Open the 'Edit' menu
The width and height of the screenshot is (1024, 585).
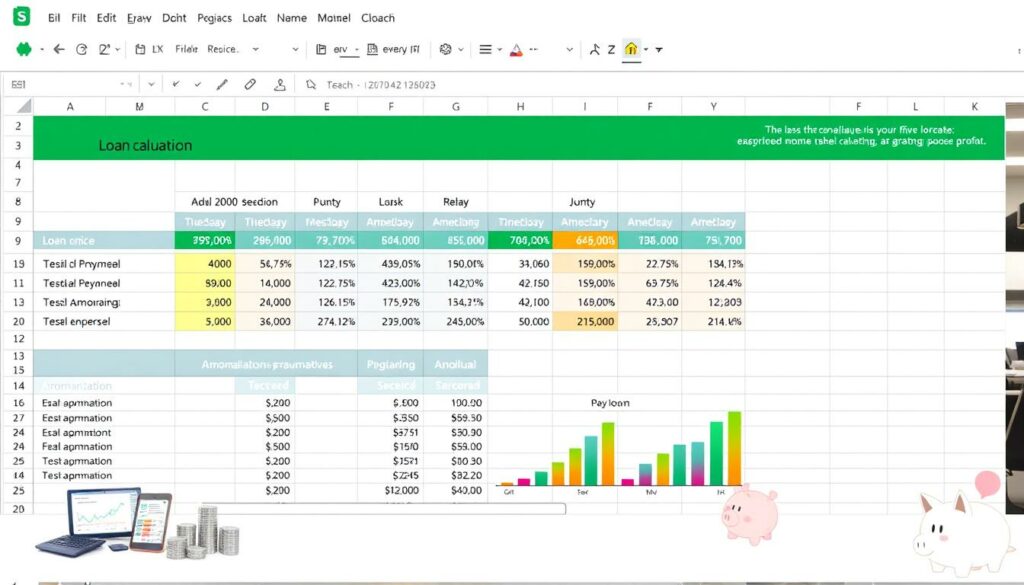[106, 18]
